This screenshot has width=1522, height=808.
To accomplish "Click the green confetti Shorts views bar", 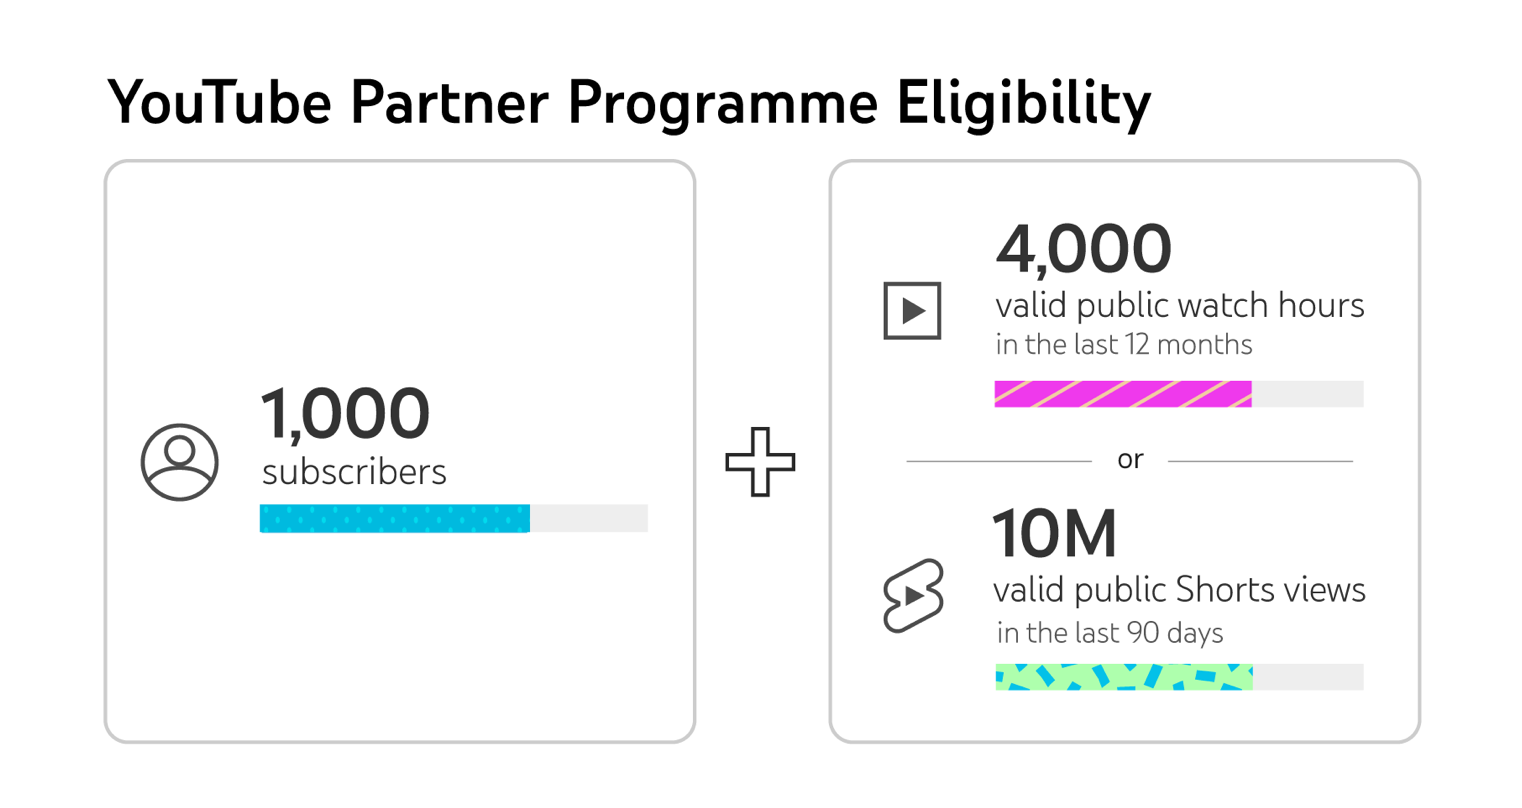I will [1123, 677].
